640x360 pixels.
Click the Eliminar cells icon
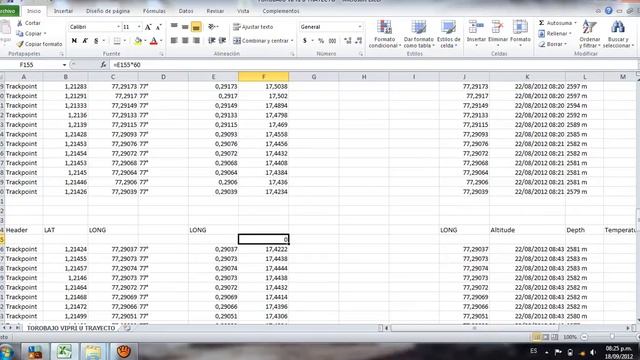pyautogui.click(x=498, y=27)
